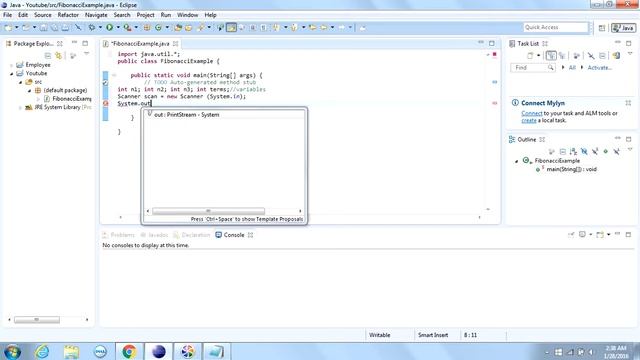
Task: Expand JRE System Library node
Action: tap(20, 108)
